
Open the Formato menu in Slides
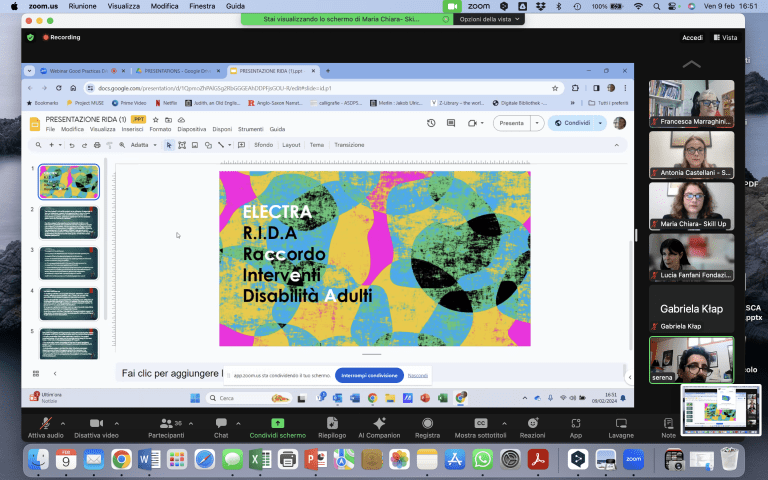(160, 129)
